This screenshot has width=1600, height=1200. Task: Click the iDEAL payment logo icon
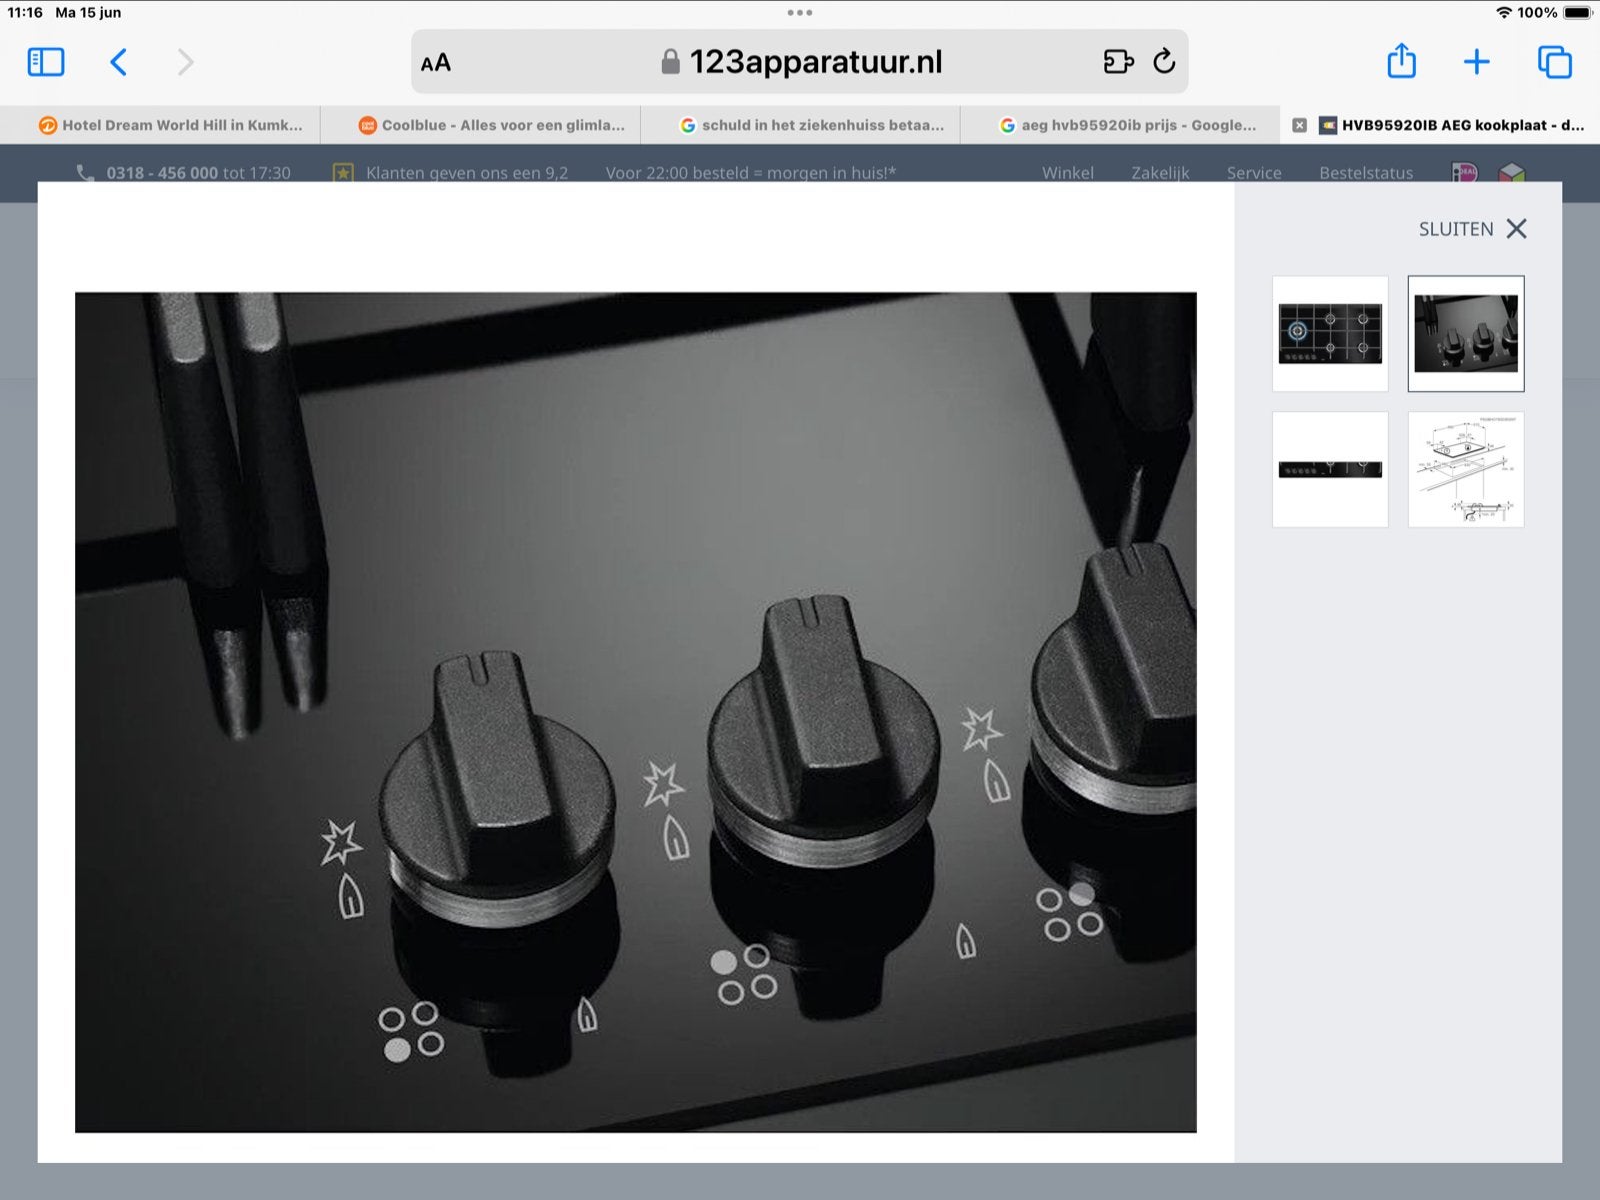click(1465, 173)
